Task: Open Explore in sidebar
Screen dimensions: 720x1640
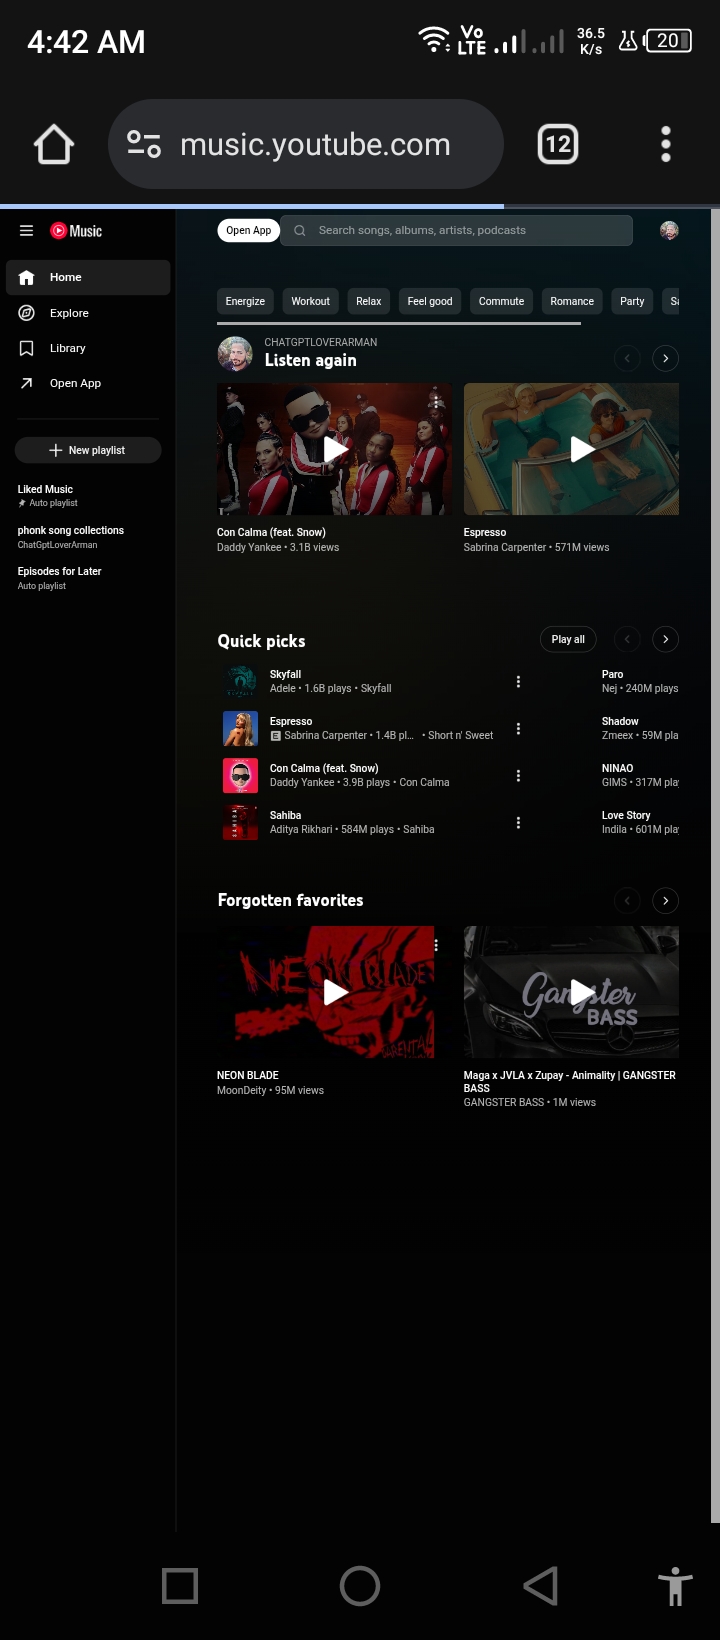Action: [88, 313]
